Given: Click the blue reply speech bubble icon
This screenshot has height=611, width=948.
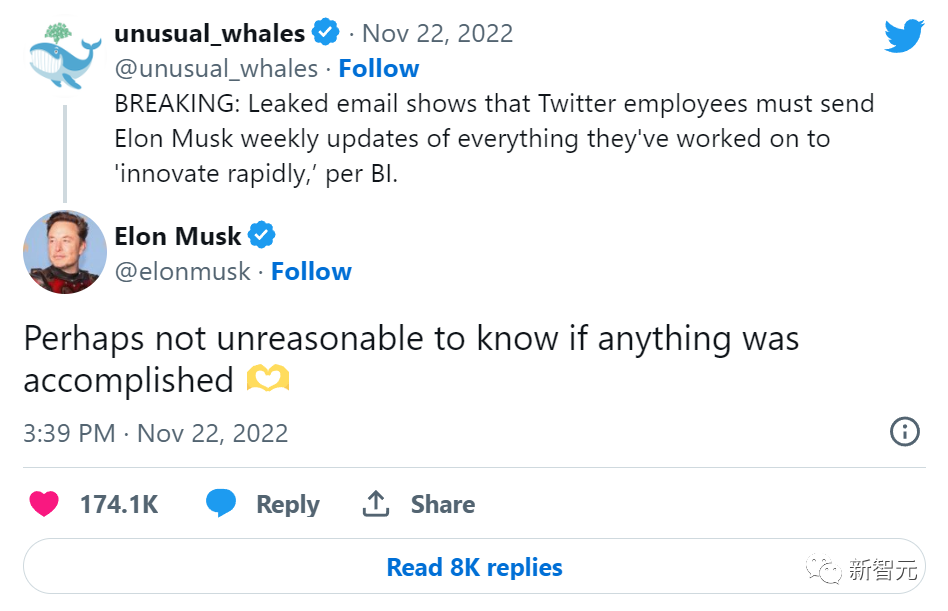Looking at the screenshot, I should pyautogui.click(x=221, y=503).
